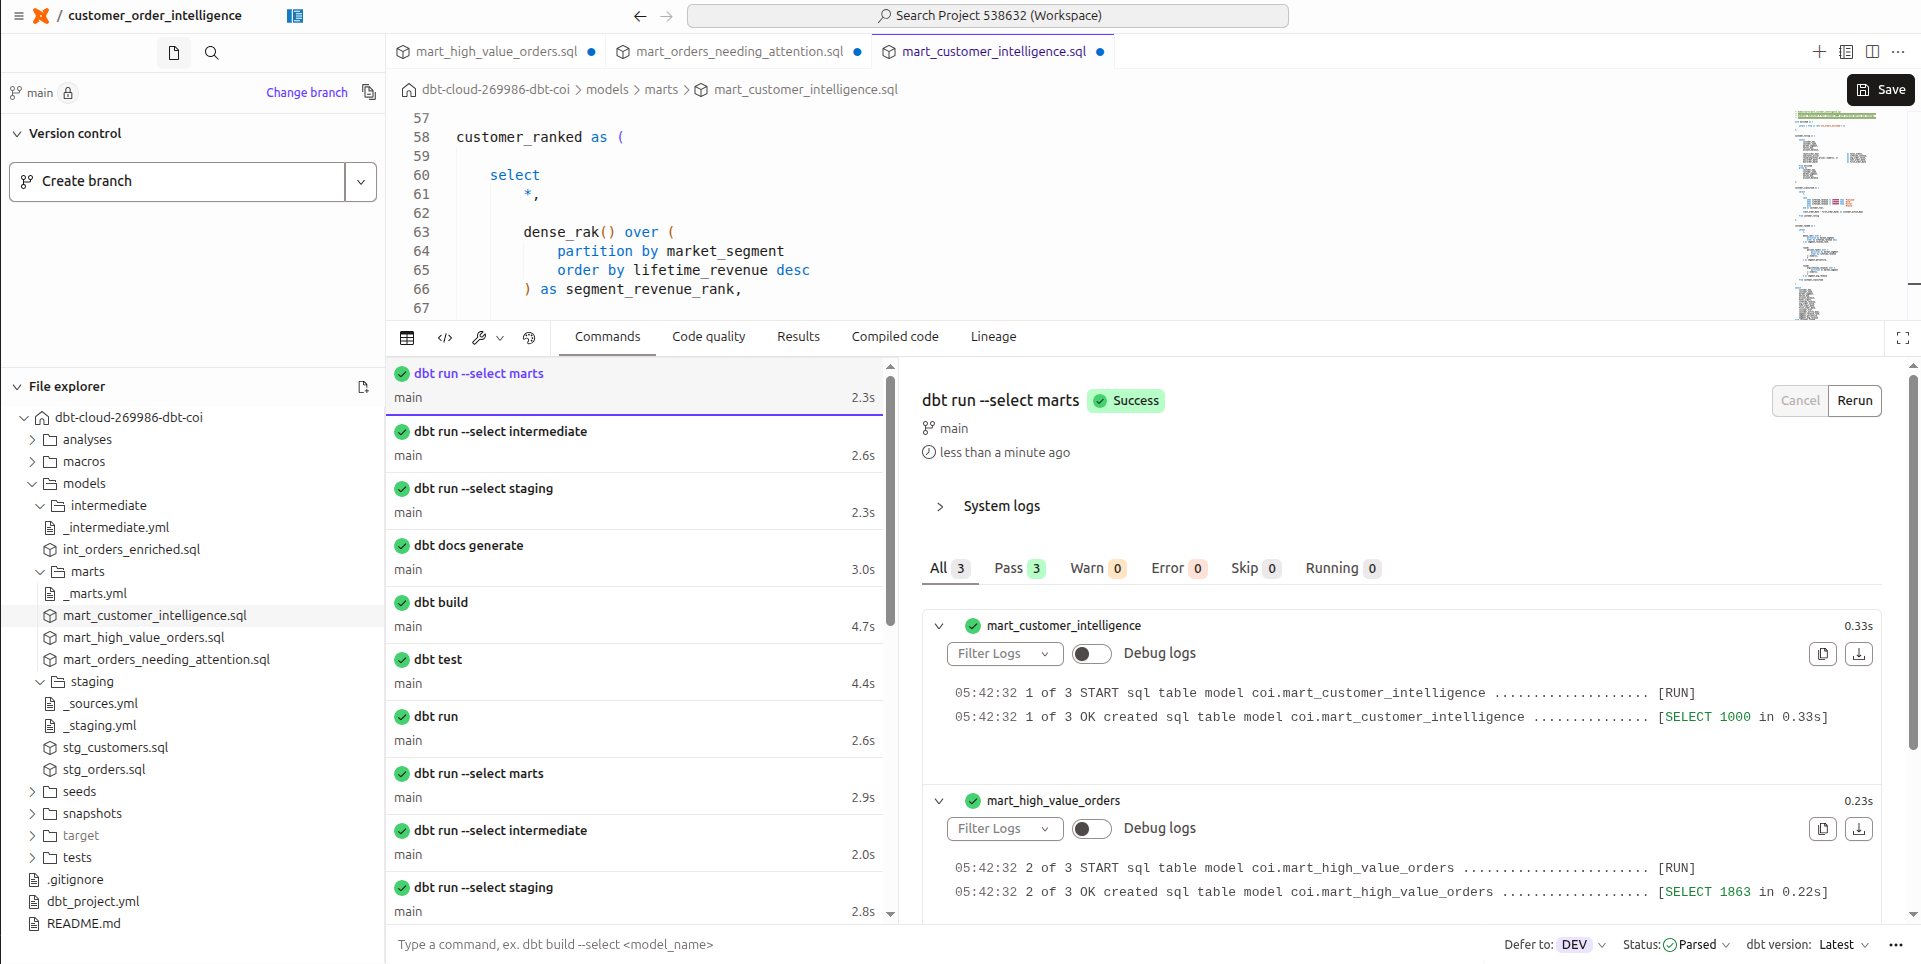Go forward with the right arrow
The height and width of the screenshot is (964, 1921).
tap(667, 16)
